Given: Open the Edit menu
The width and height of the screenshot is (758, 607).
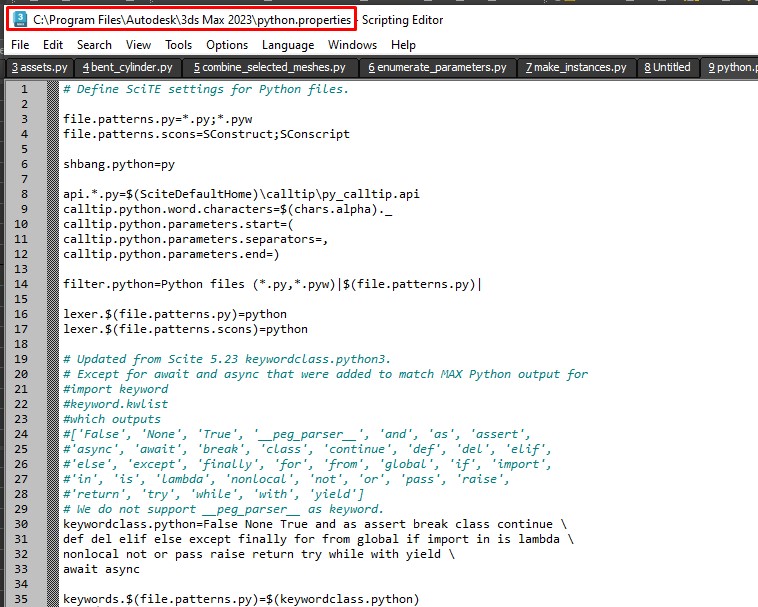Looking at the screenshot, I should tap(53, 45).
